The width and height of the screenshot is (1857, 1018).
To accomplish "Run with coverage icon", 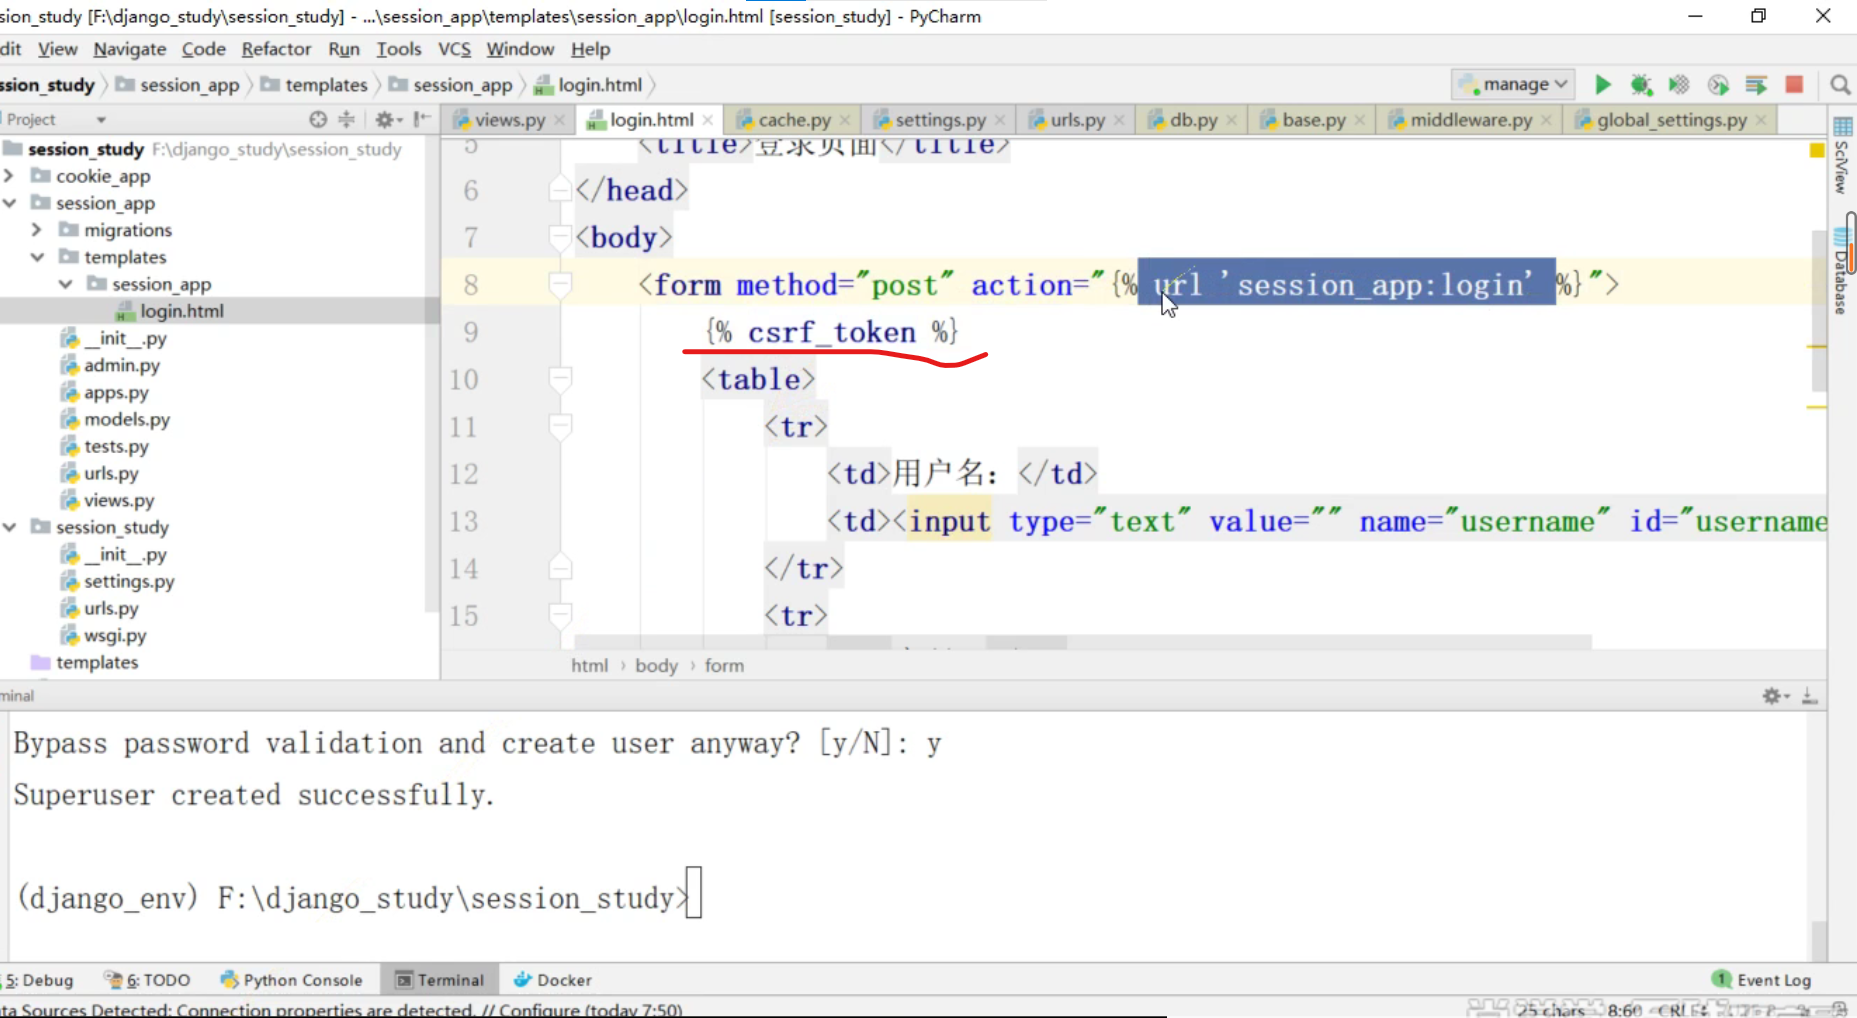I will point(1679,85).
